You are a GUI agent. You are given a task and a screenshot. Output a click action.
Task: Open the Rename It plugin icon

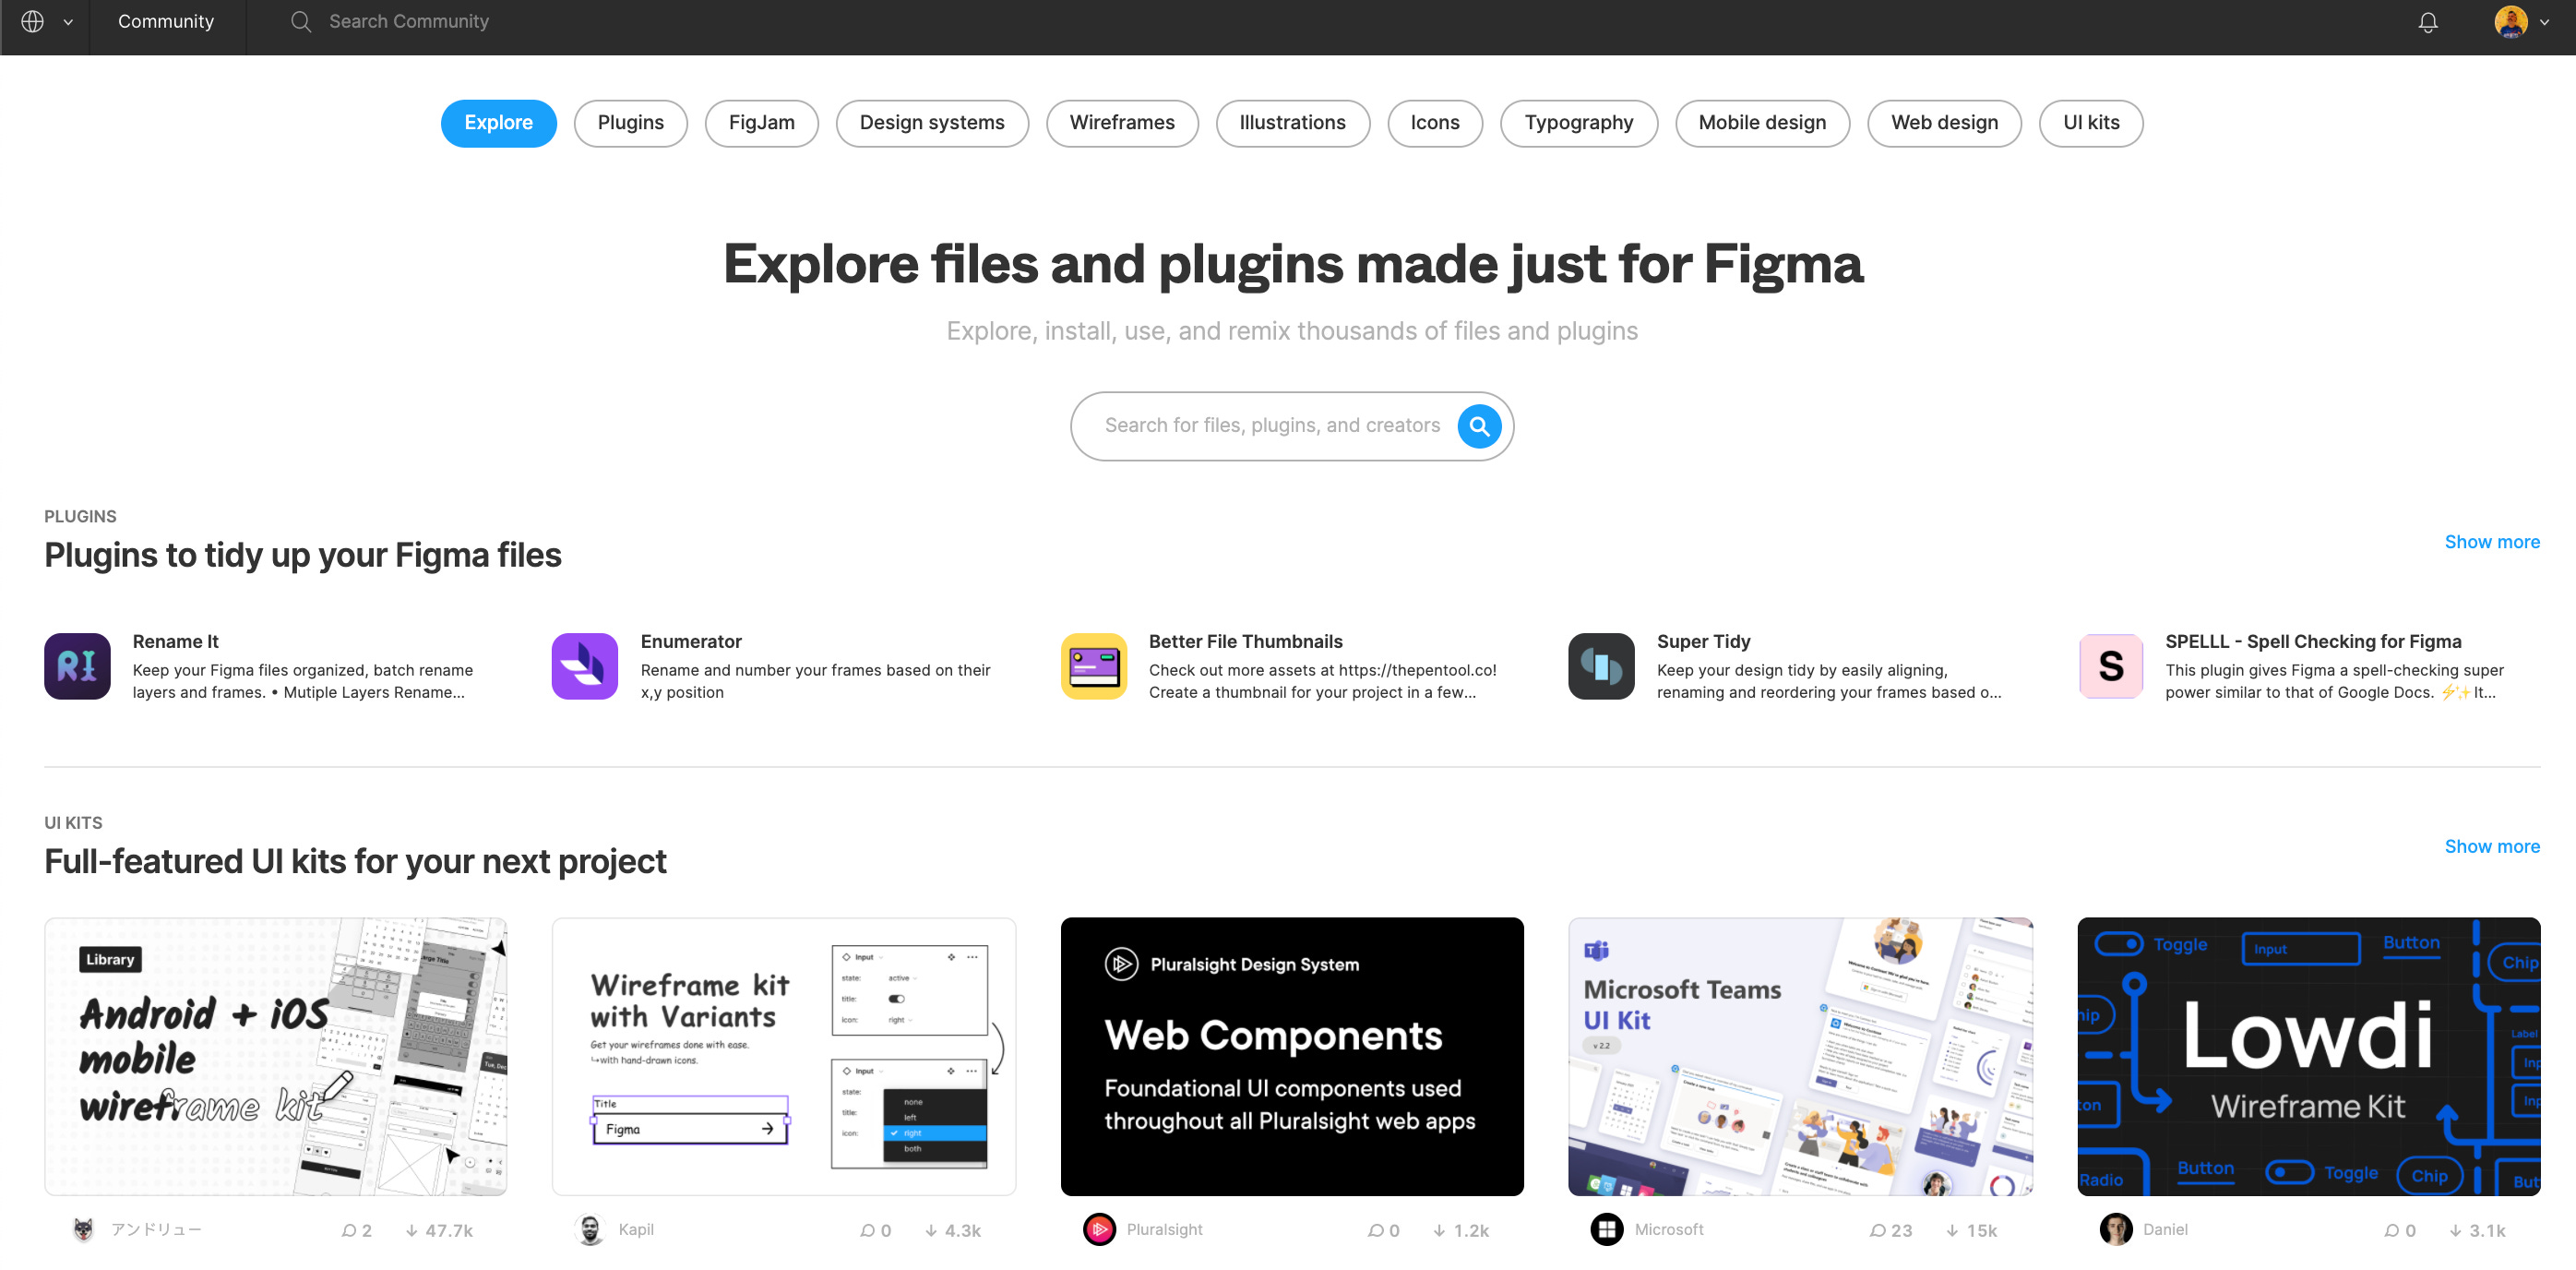pyautogui.click(x=77, y=666)
